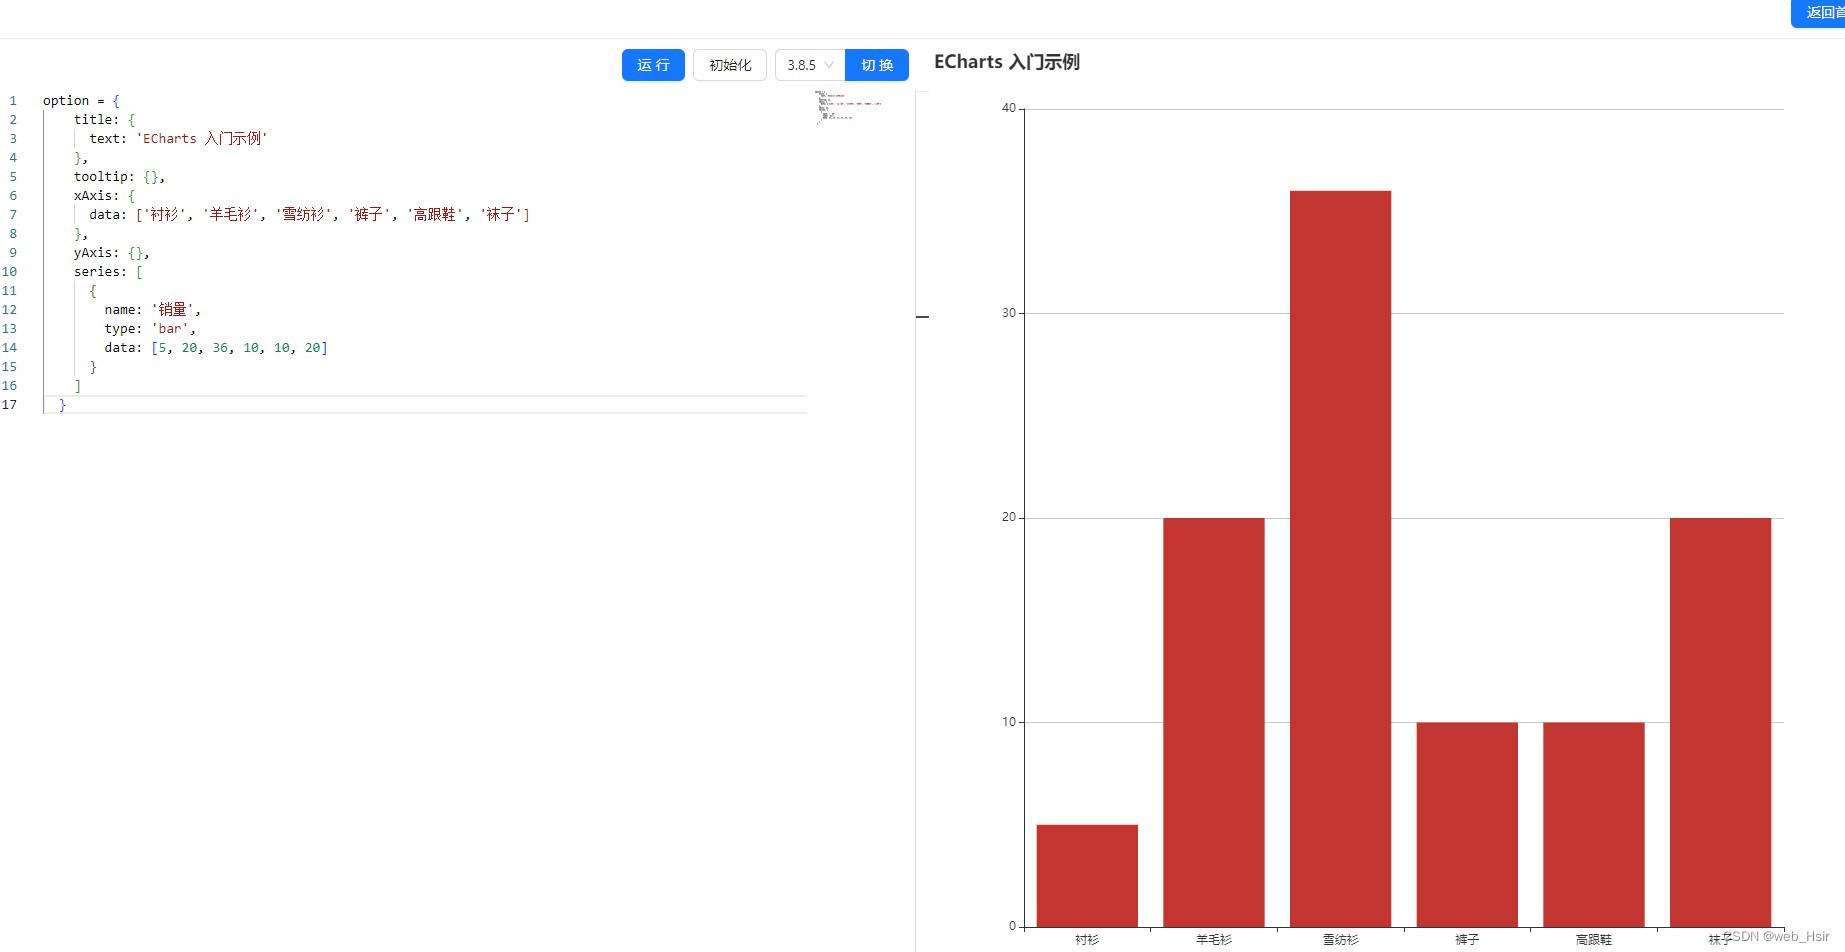This screenshot has height=952, width=1845.
Task: Click line number 17 in gutter
Action: point(9,404)
